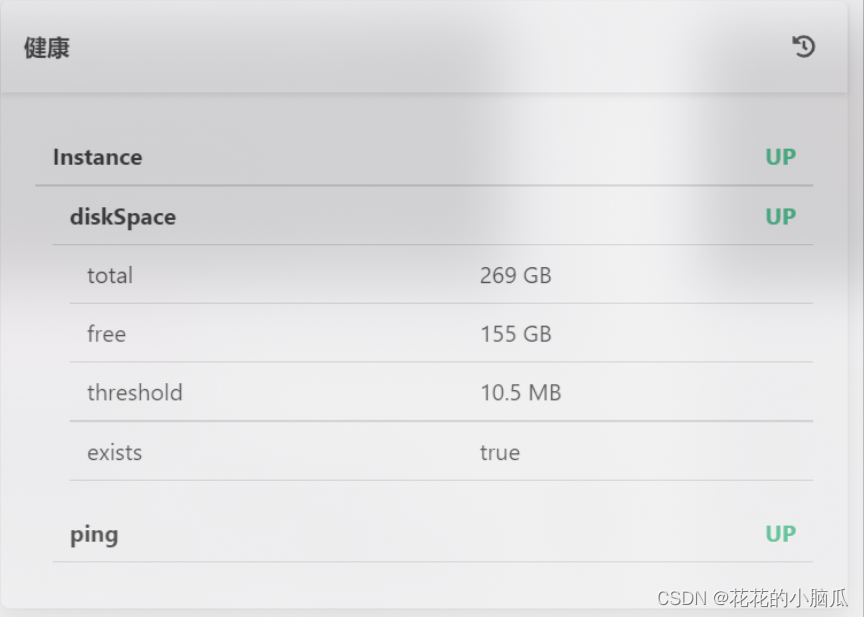Click the 269 GB total value
Screen dimensions: 864x617
pyautogui.click(x=515, y=275)
